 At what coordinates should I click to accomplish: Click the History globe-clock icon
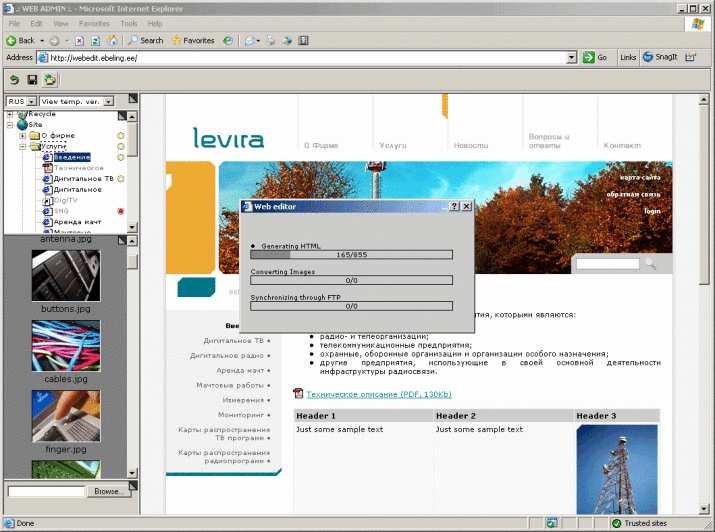click(228, 41)
